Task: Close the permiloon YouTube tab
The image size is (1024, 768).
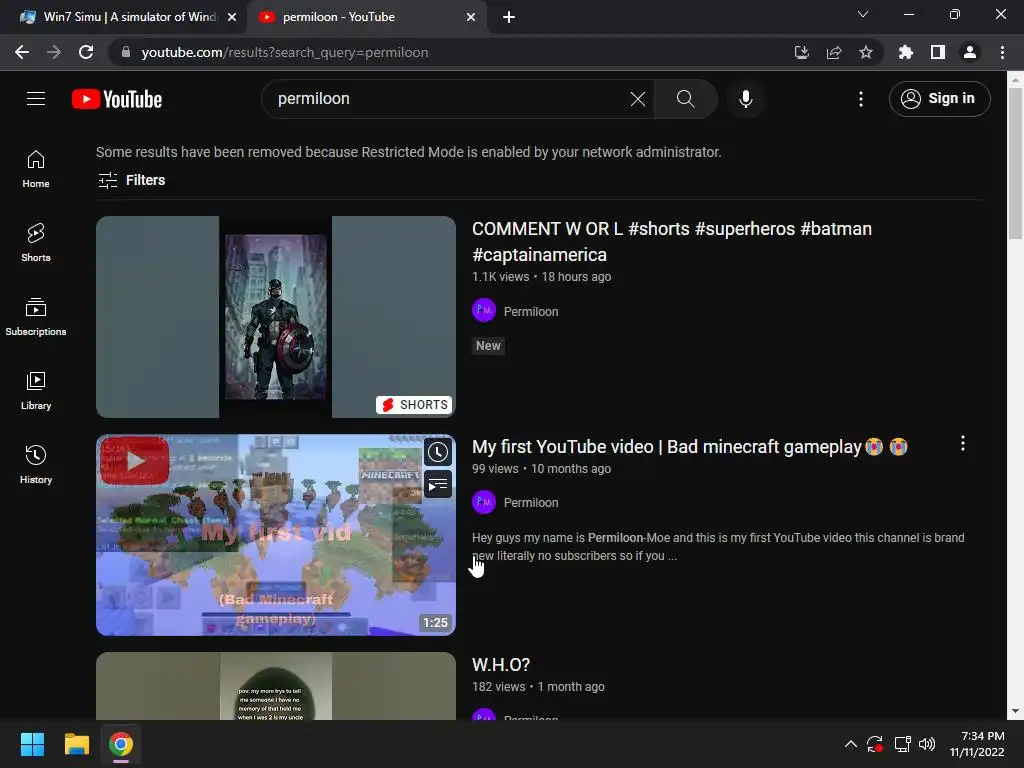Action: point(471,17)
